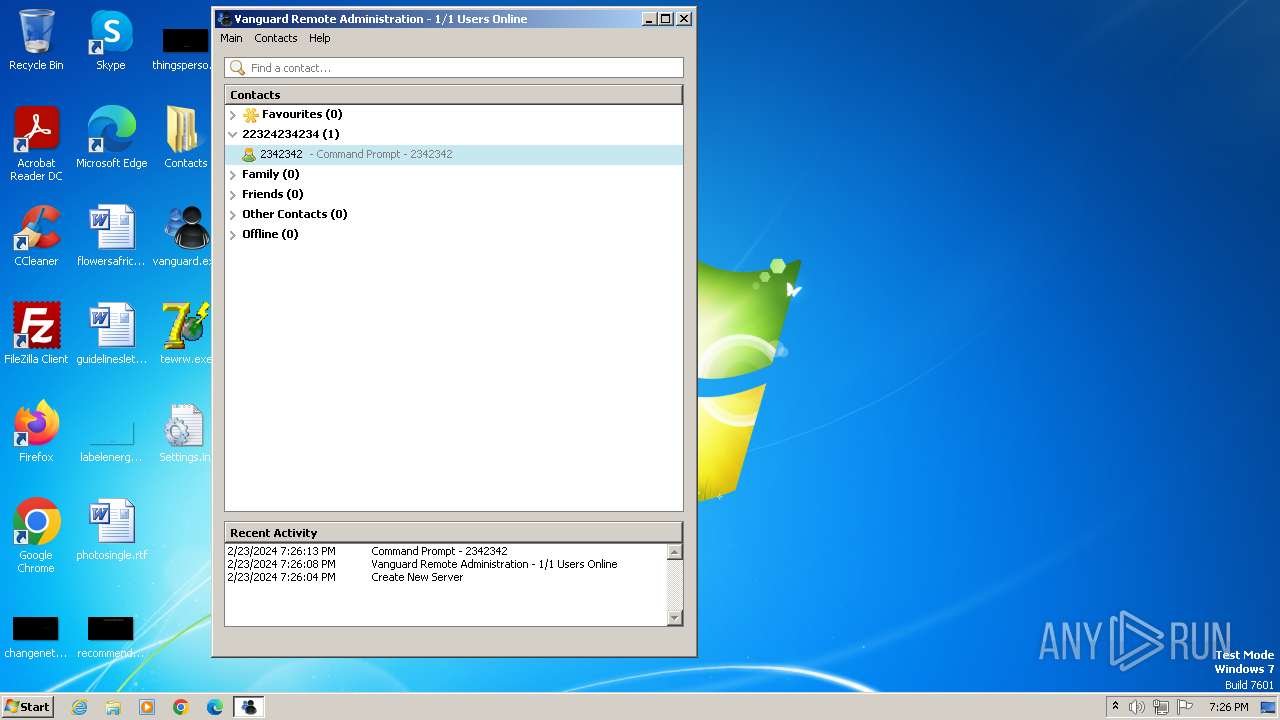Viewport: 1280px width, 720px height.
Task: Click the Find a contact search field
Action: [x=454, y=68]
